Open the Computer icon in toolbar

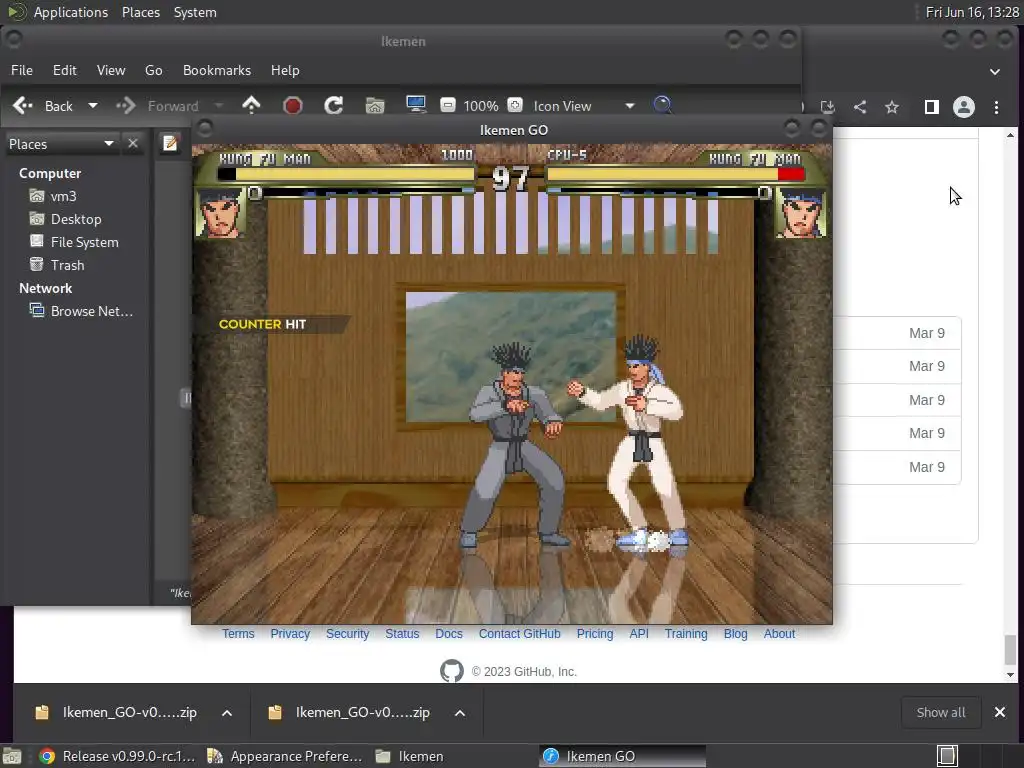click(x=415, y=104)
